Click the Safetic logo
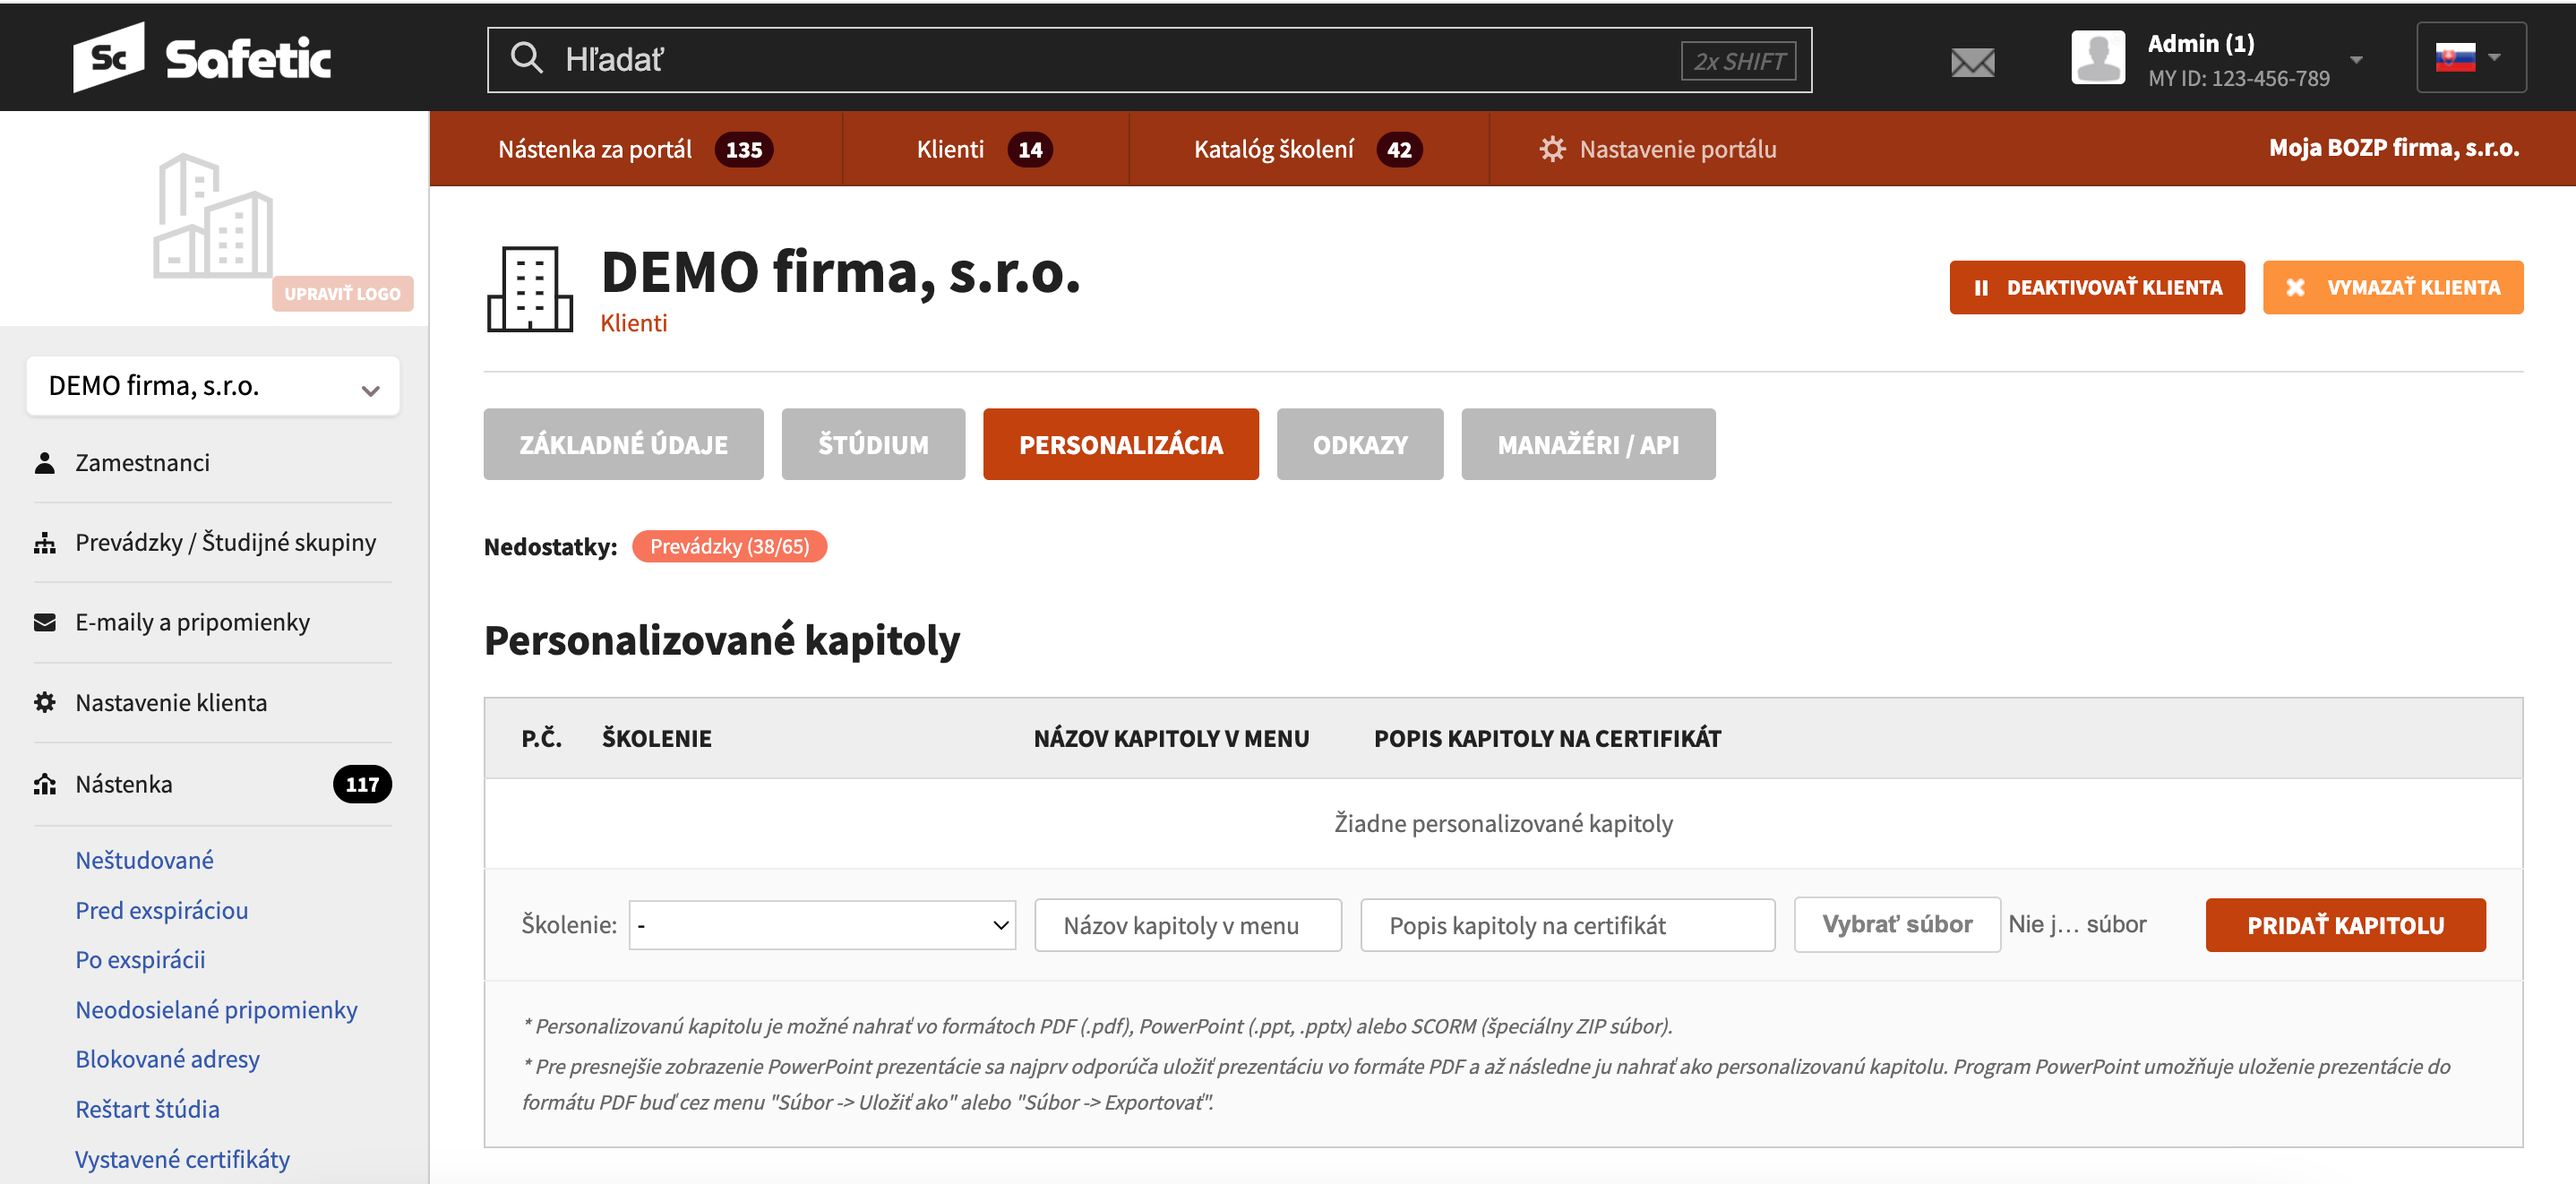 pos(202,58)
